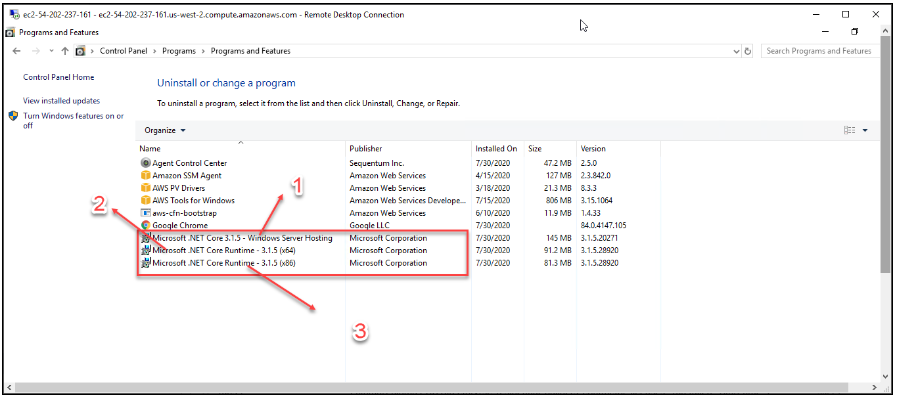Click the up-one-level arrow button
This screenshot has width=897, height=398.
(65, 51)
